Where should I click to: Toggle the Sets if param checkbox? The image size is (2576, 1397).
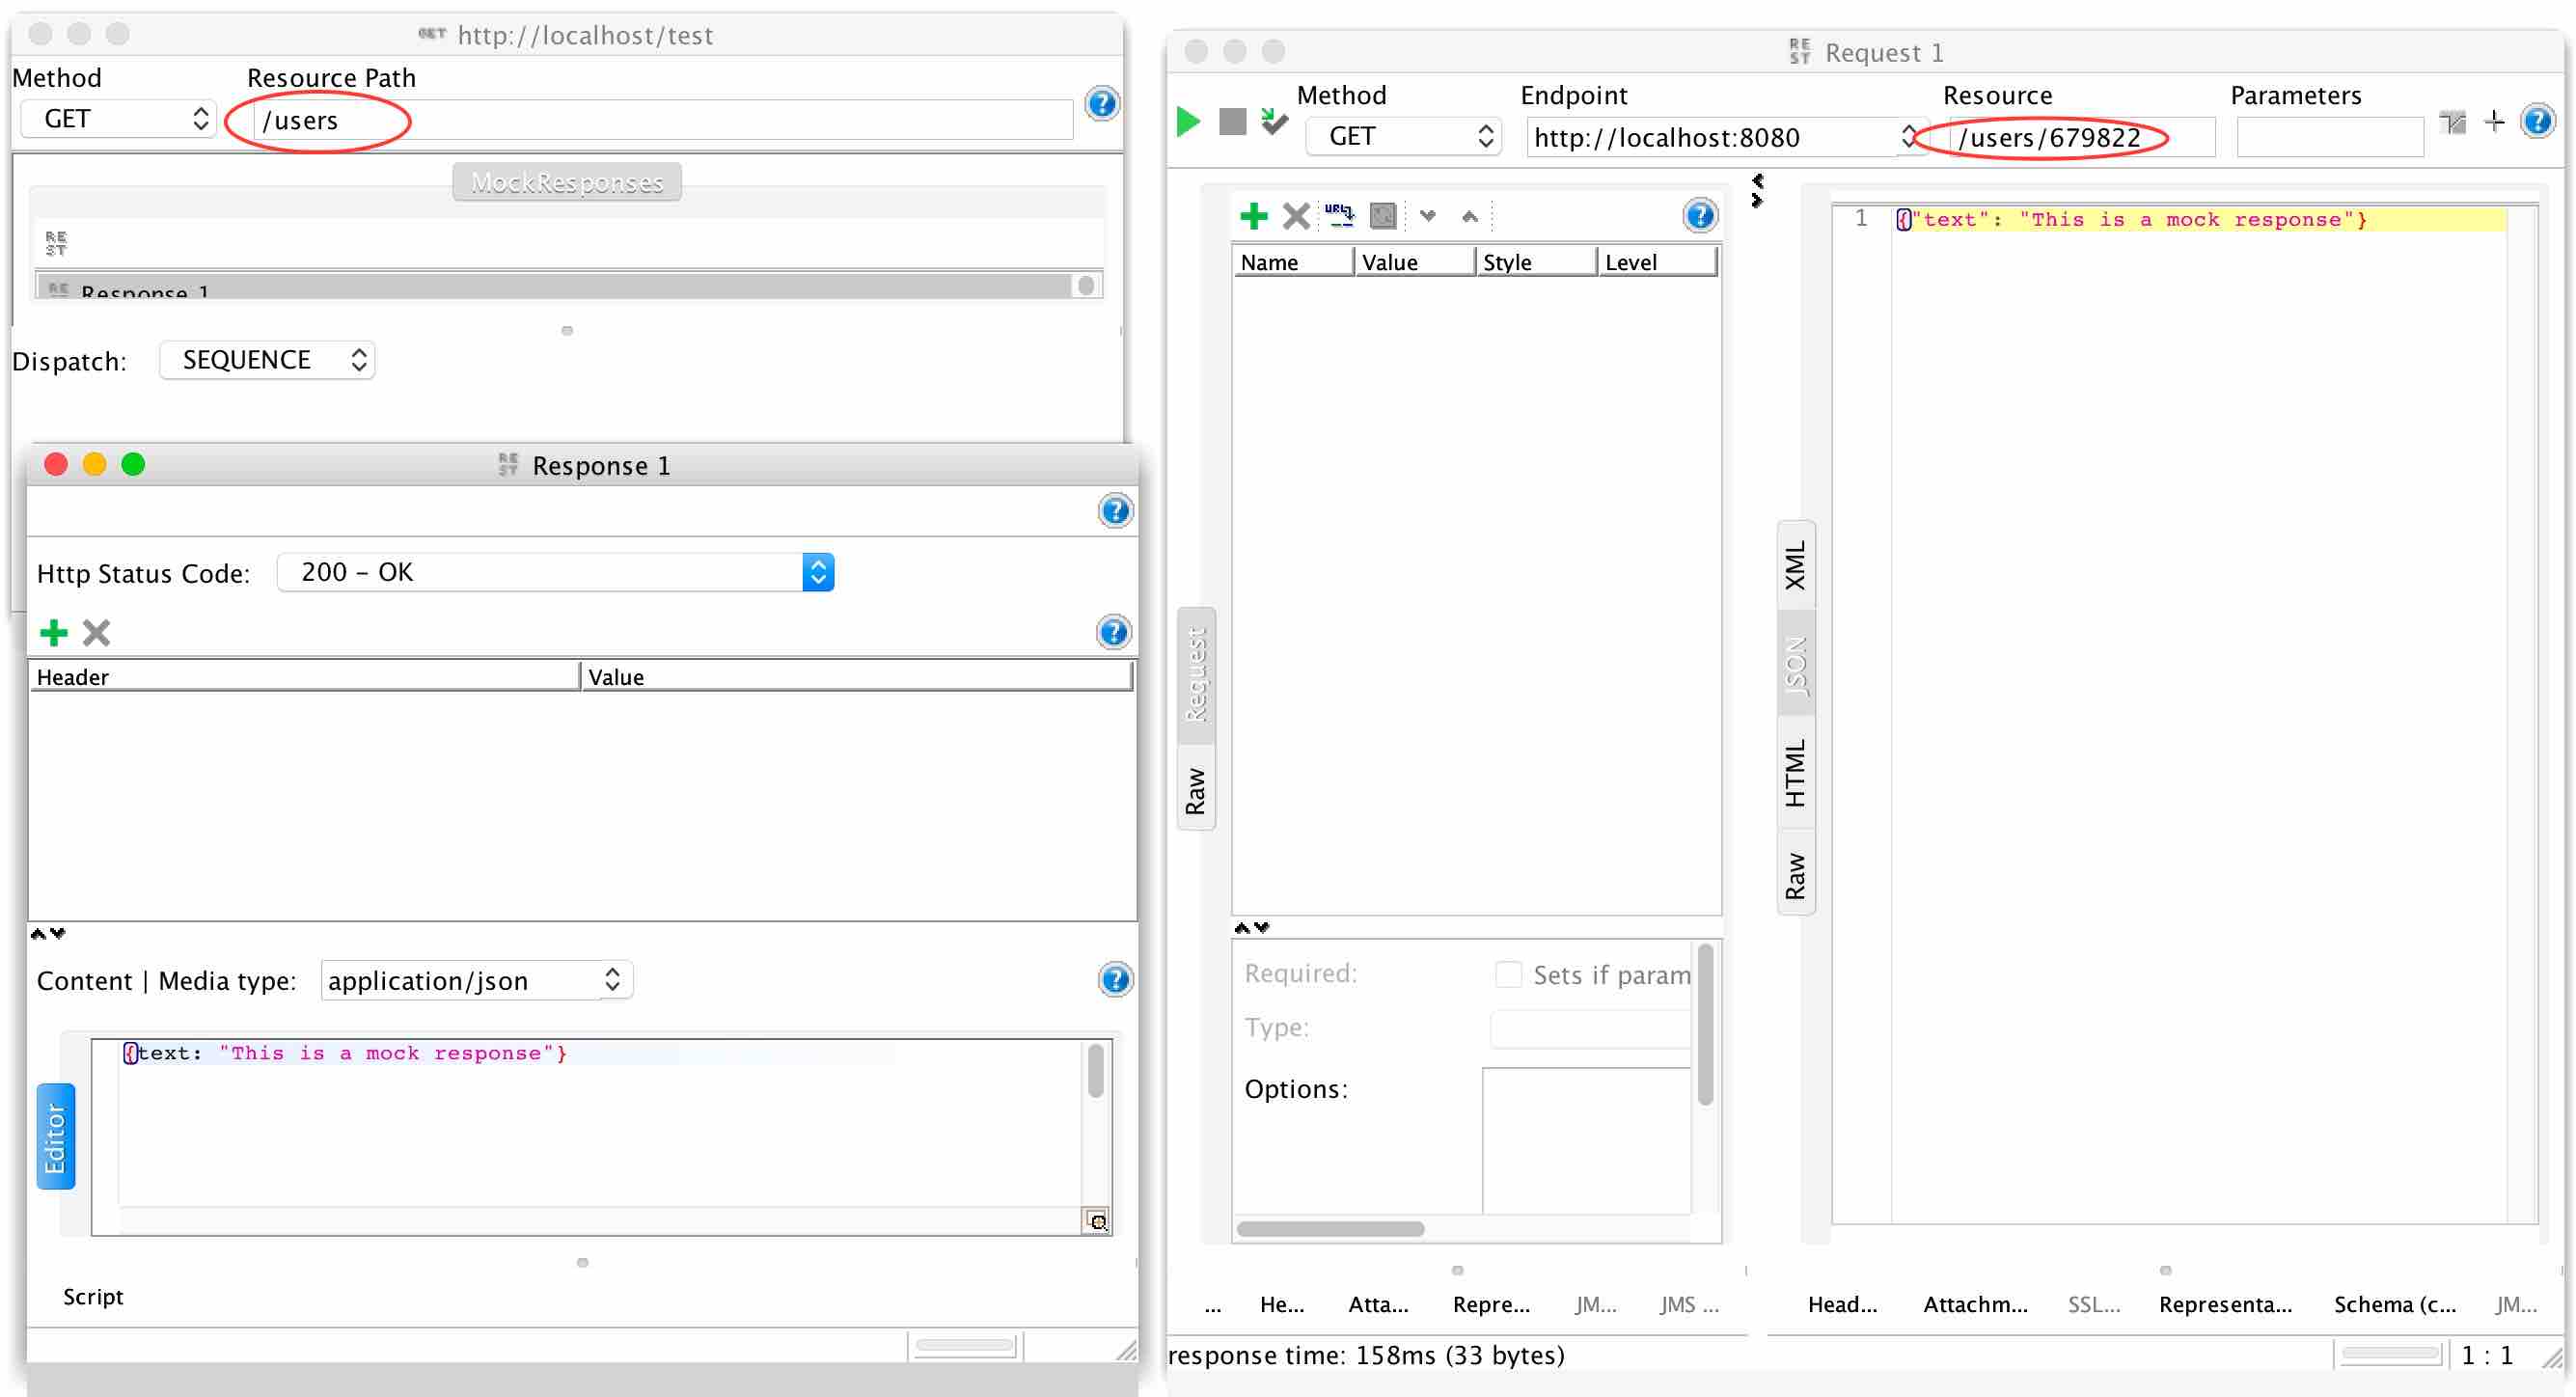pos(1508,975)
